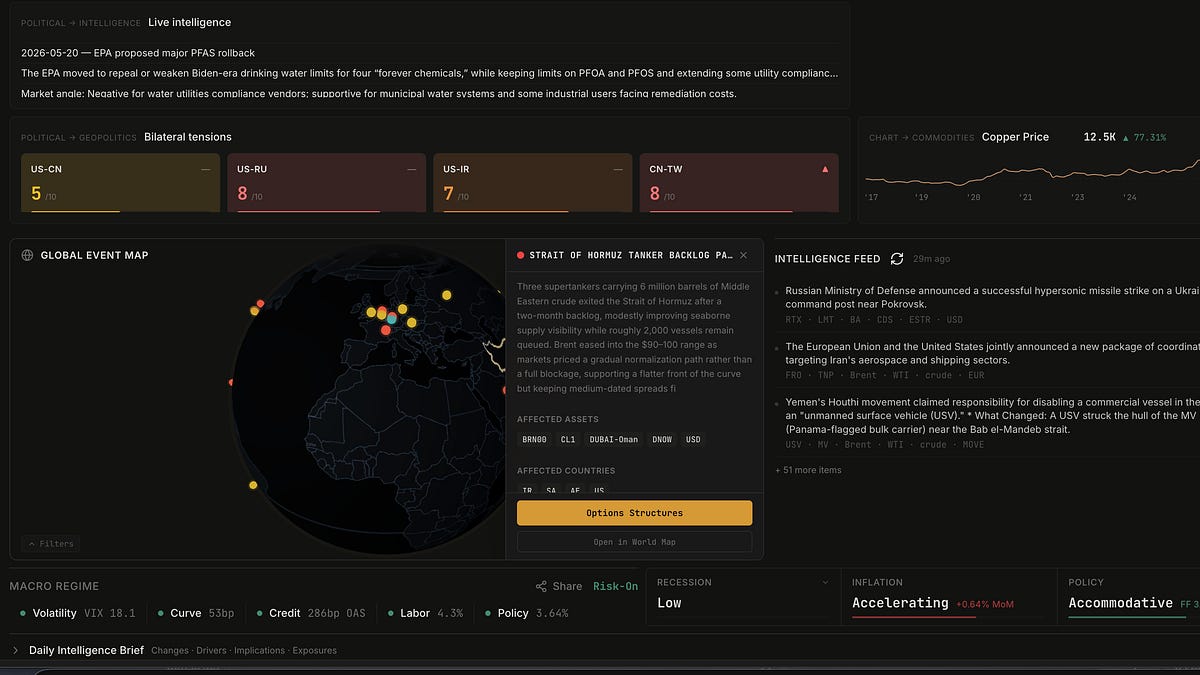1200x675 pixels.
Task: Click the red dot in the event panel title
Action: pos(520,255)
